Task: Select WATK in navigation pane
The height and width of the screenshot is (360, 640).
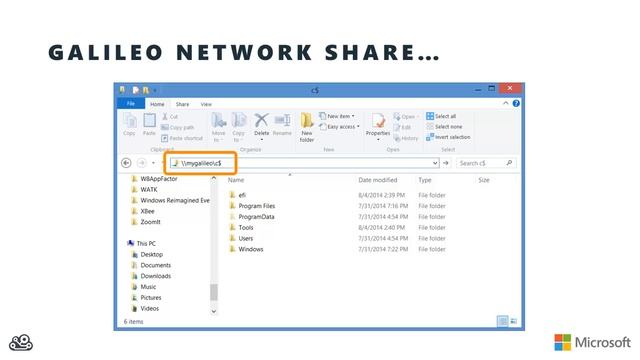Action: tap(144, 189)
